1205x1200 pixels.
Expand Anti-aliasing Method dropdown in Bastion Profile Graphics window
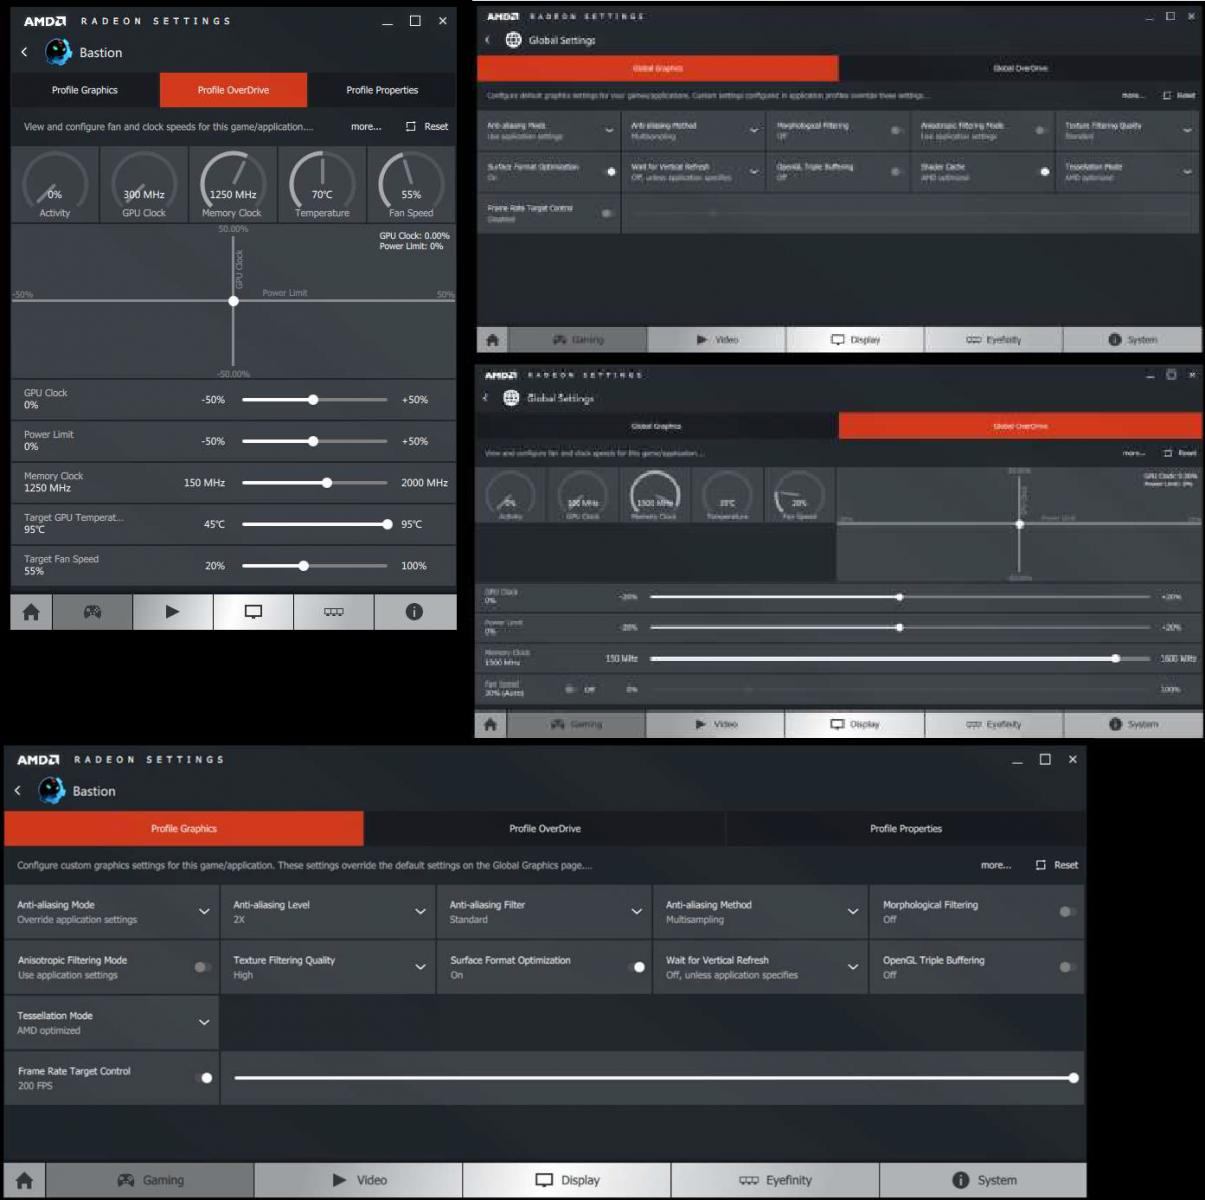tap(853, 912)
